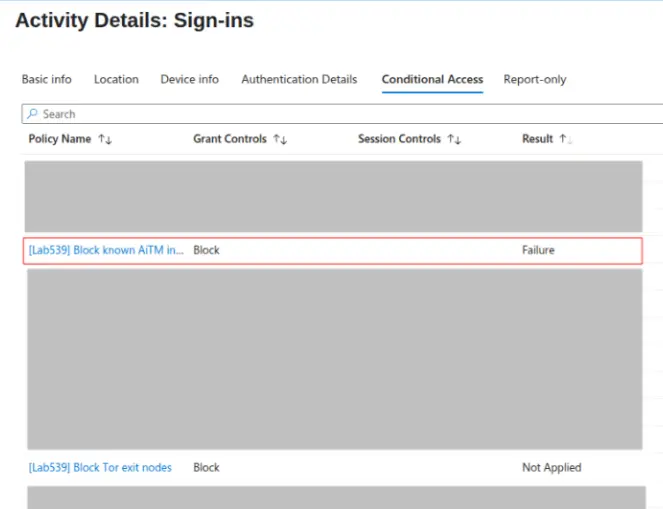
Task: Switch to the Basic info tab
Action: 46,79
